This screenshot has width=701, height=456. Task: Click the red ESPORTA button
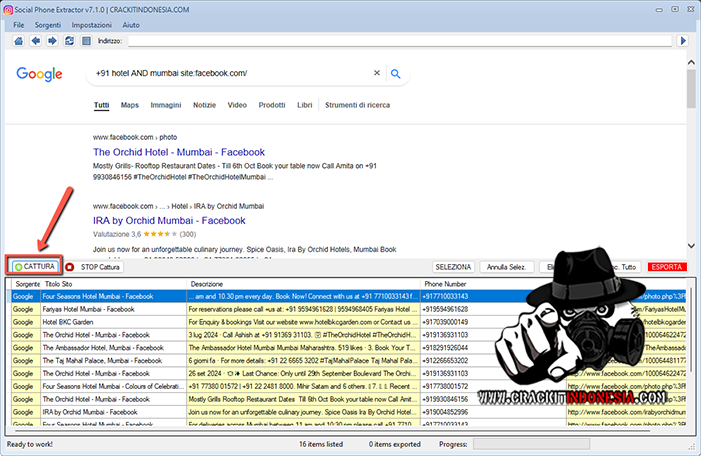click(666, 267)
